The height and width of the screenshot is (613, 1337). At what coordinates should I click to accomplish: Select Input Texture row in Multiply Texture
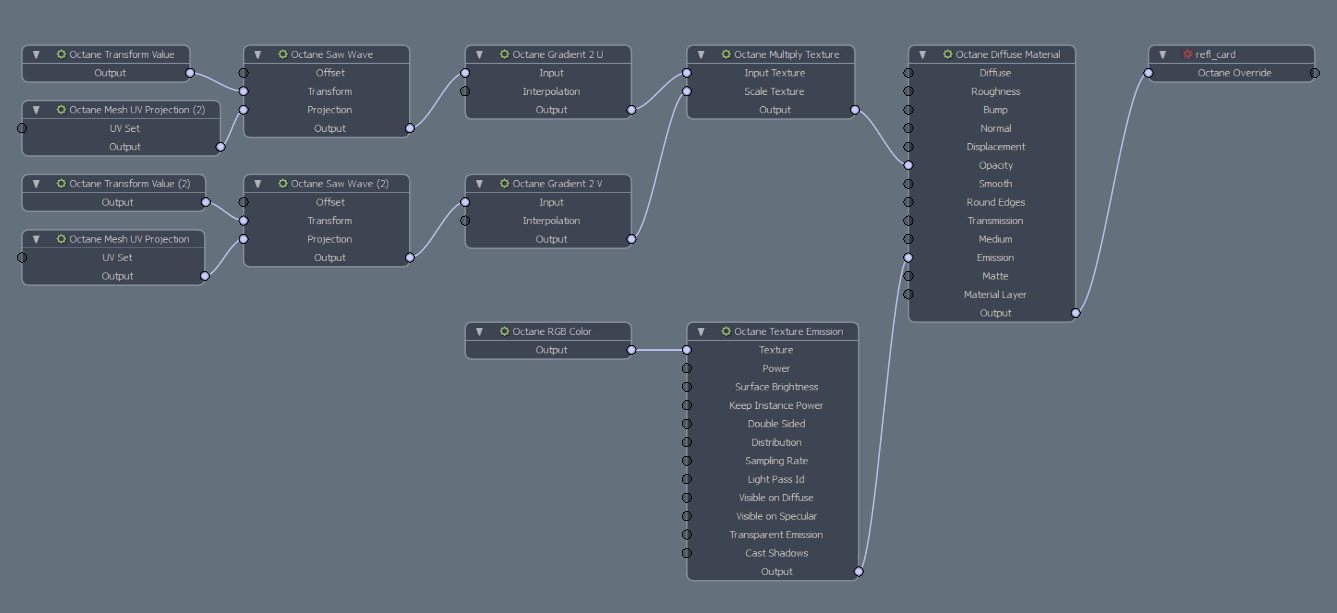point(773,72)
